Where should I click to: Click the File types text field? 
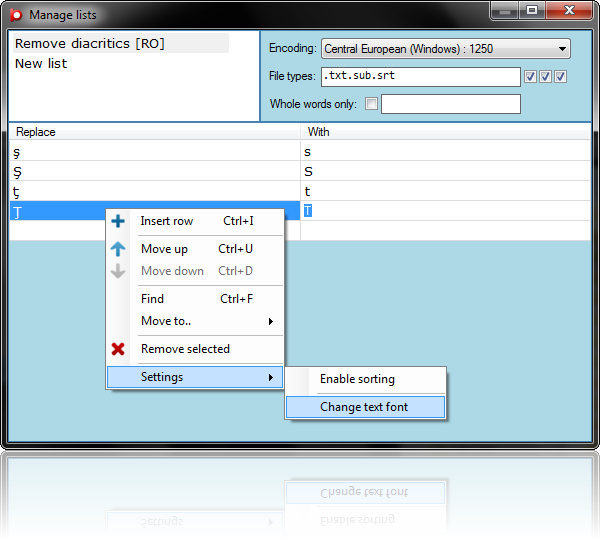click(x=420, y=76)
